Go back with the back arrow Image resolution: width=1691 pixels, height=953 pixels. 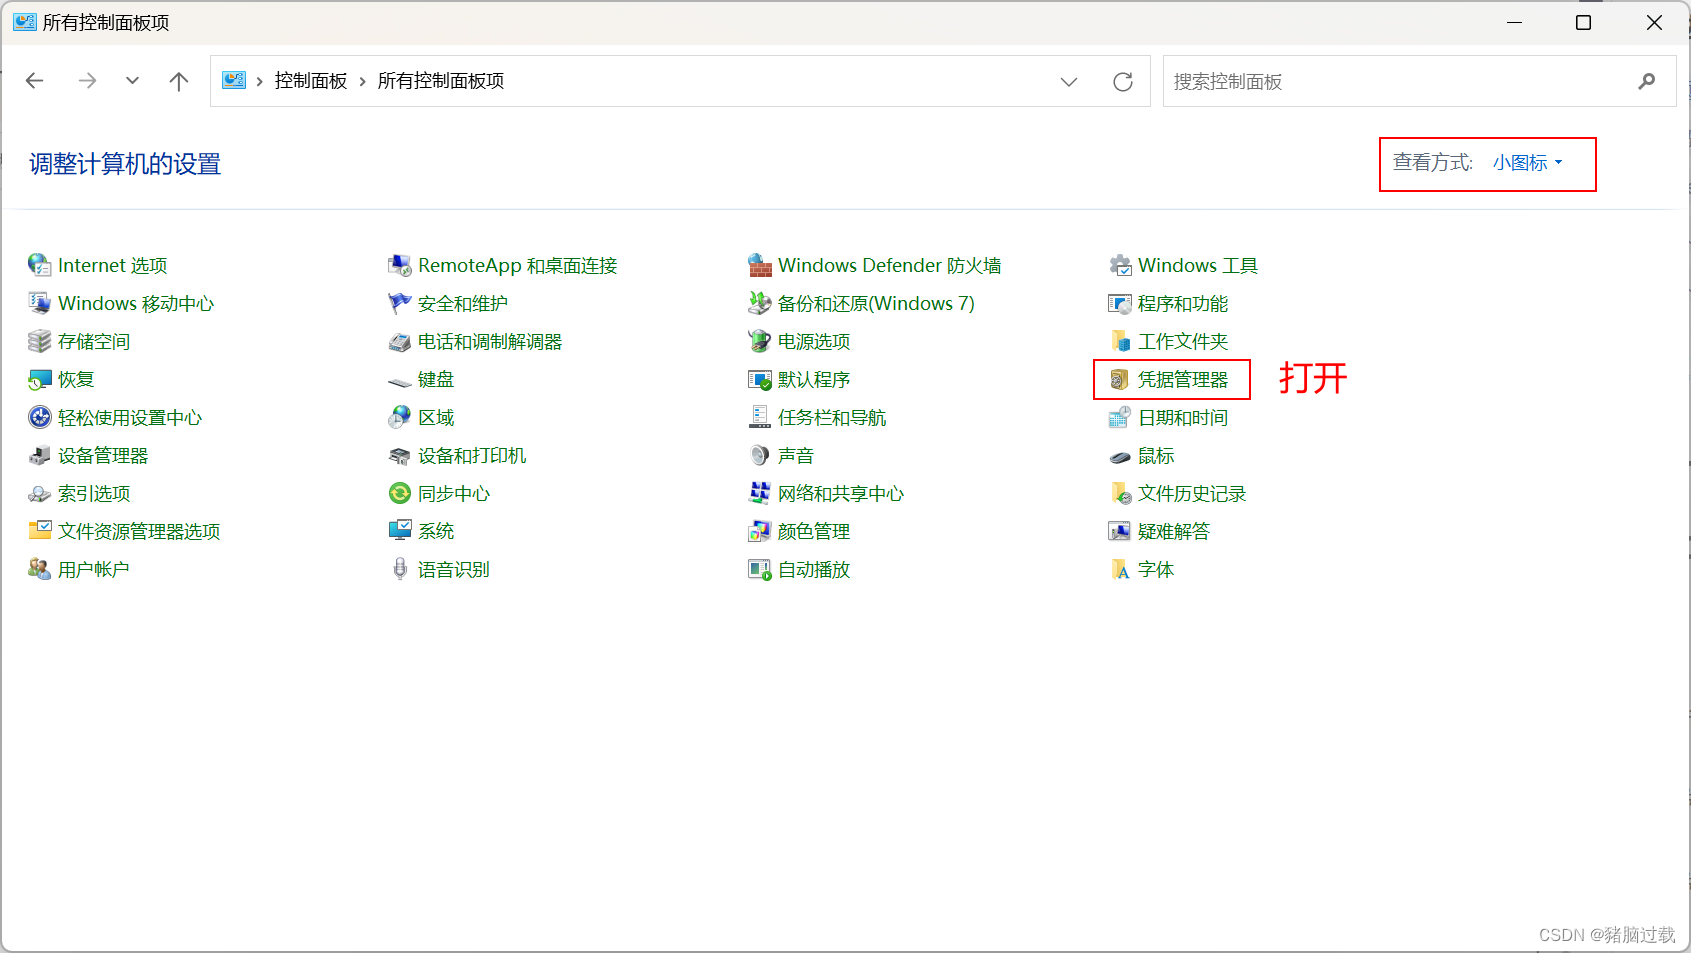(35, 81)
